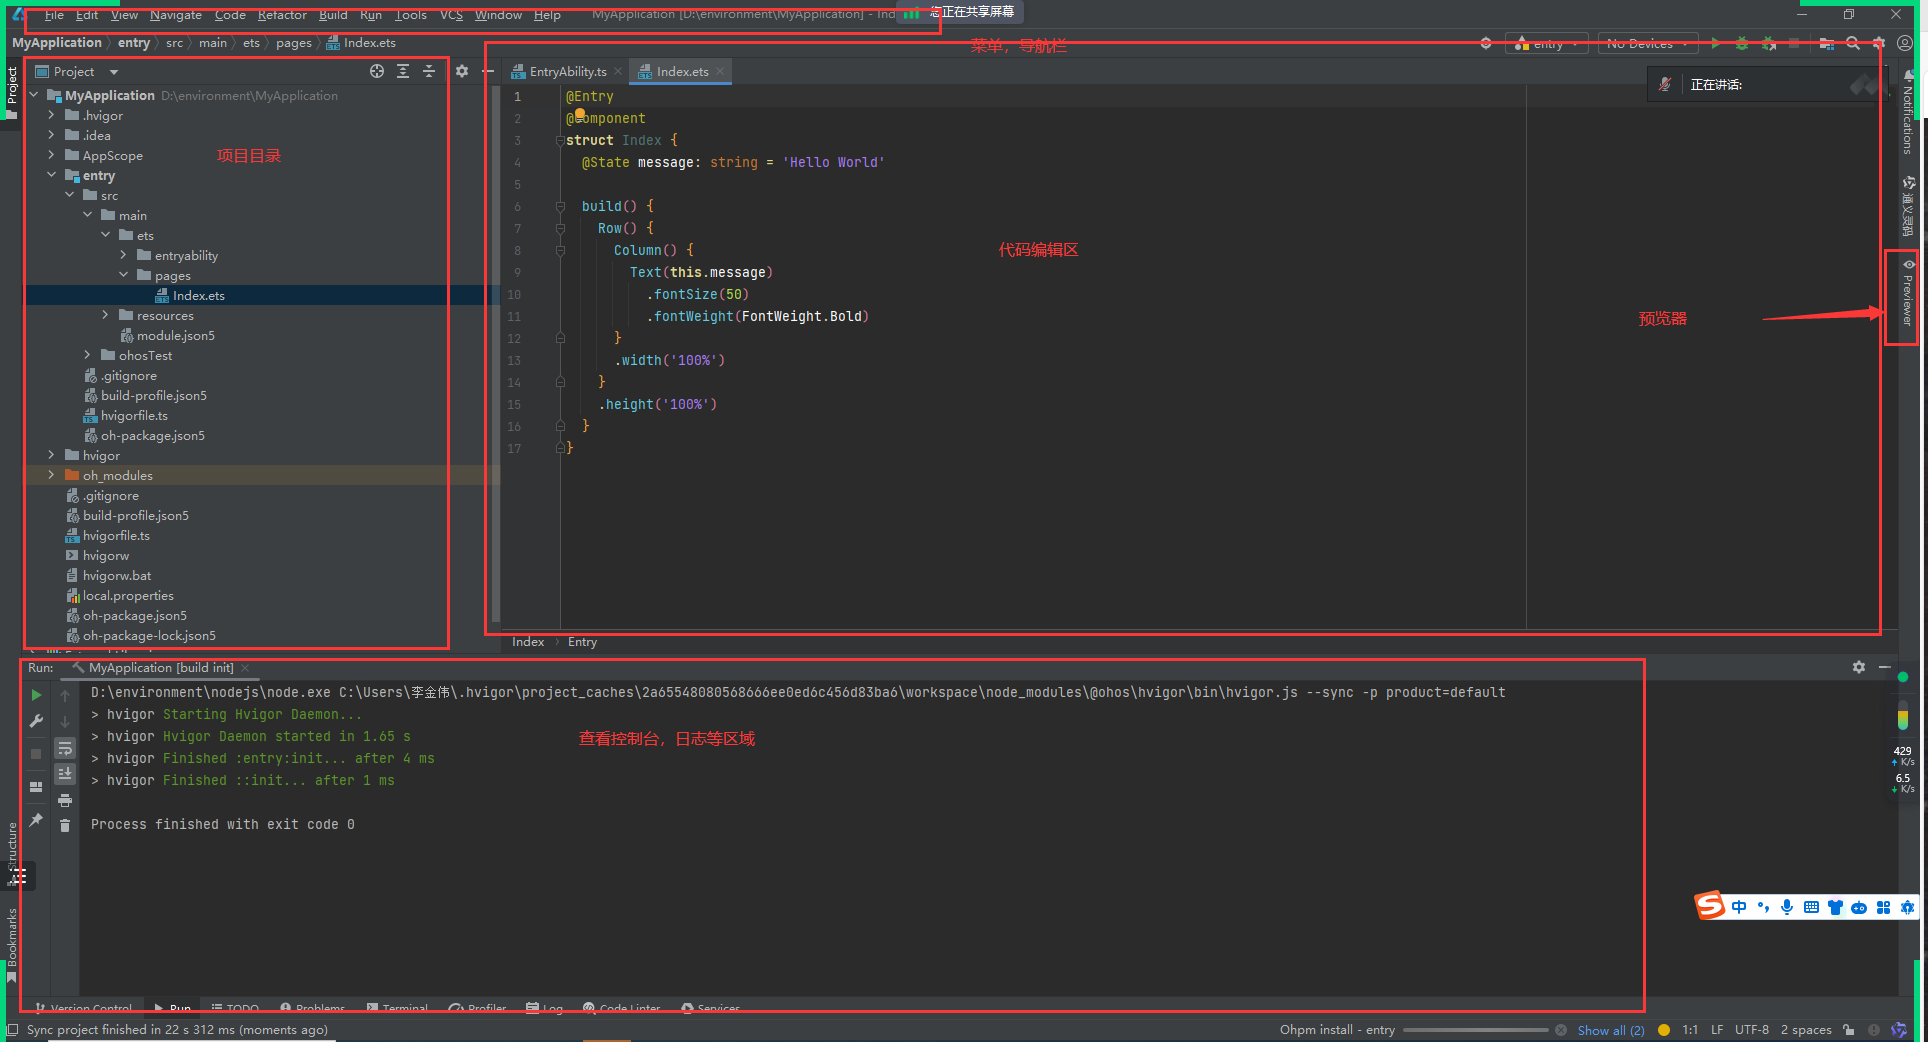Click LF line separator
The width and height of the screenshot is (1928, 1042).
(x=1717, y=1030)
